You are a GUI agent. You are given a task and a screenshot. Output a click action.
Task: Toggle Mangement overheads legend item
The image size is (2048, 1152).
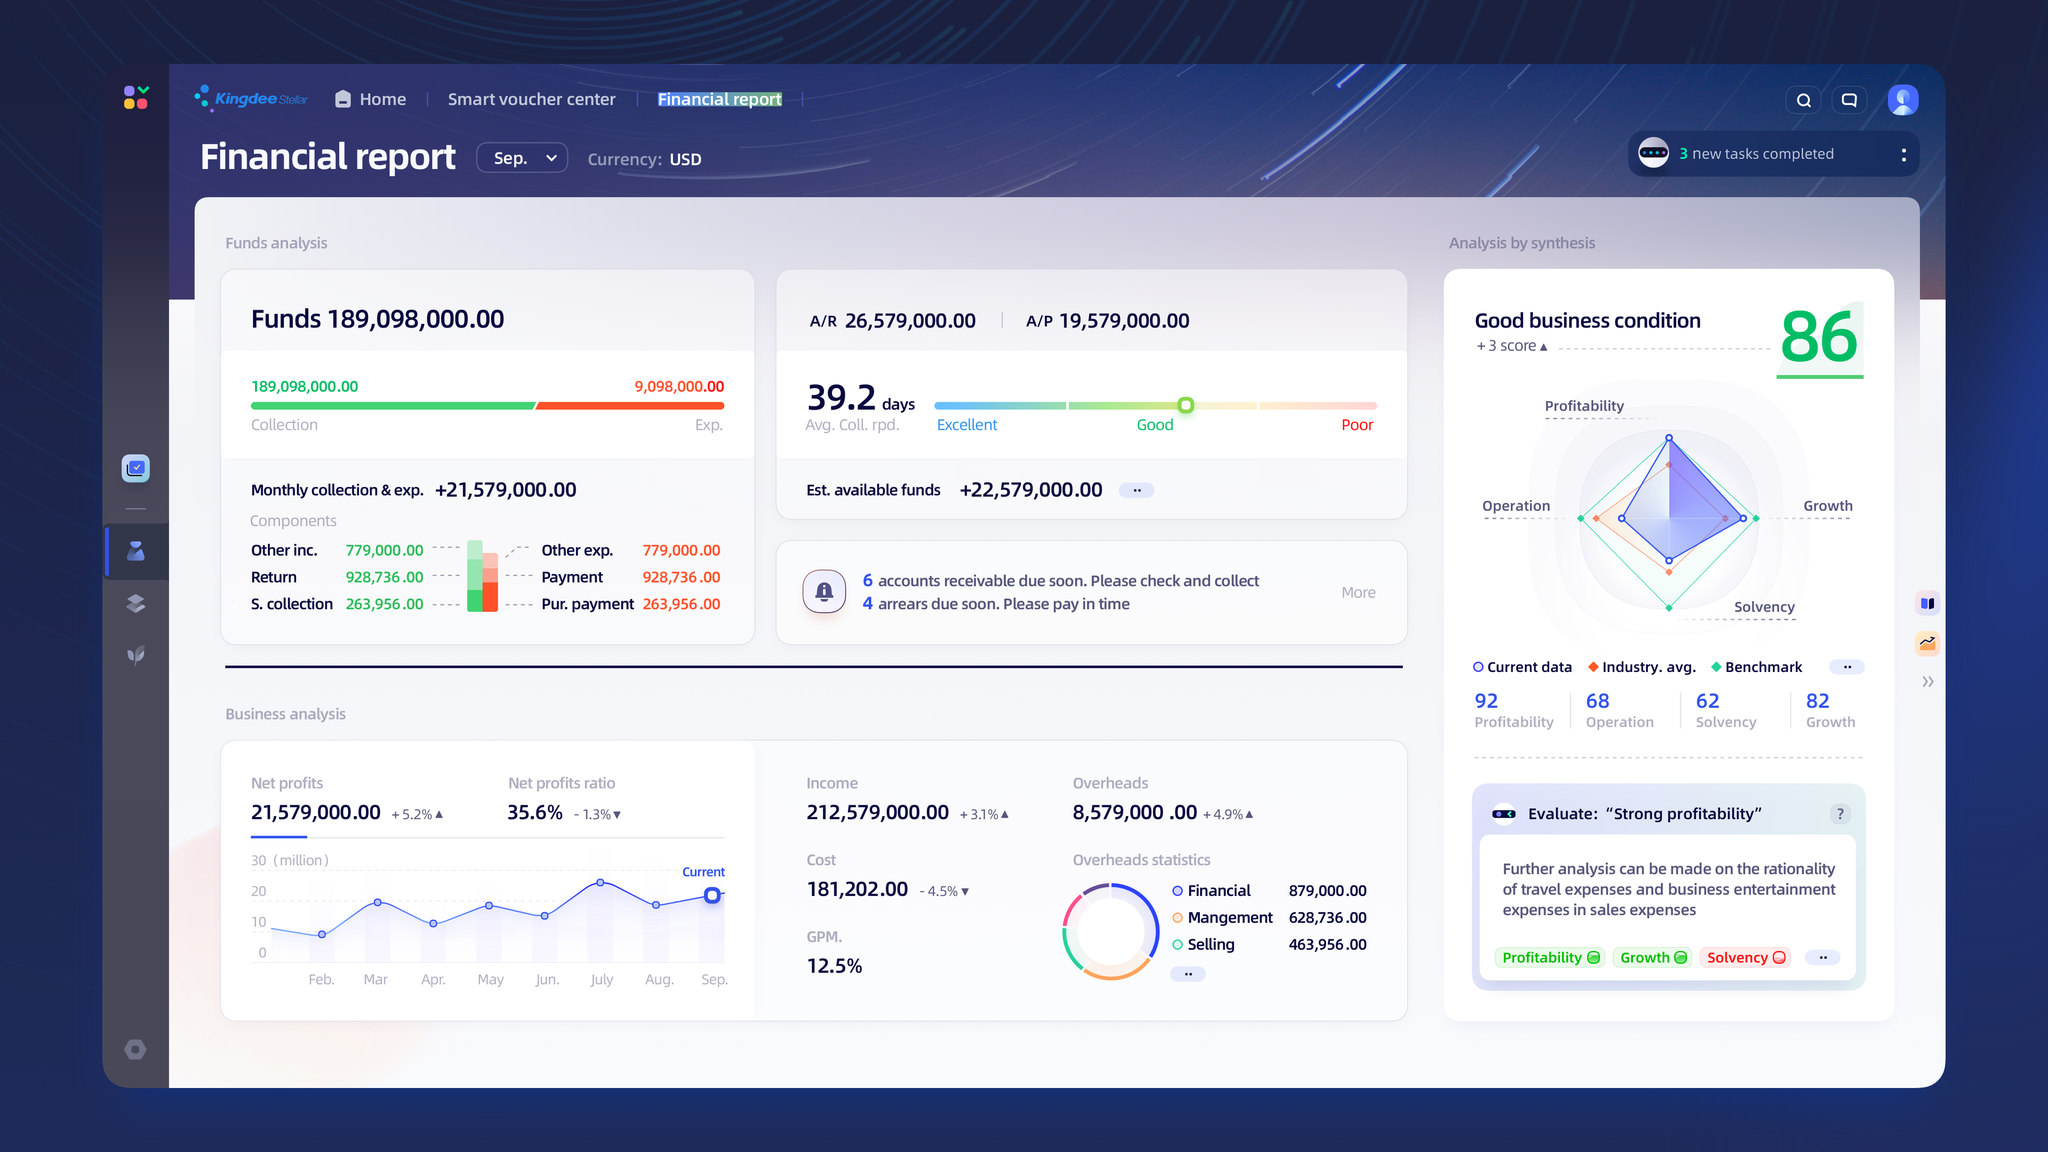pos(1223,918)
